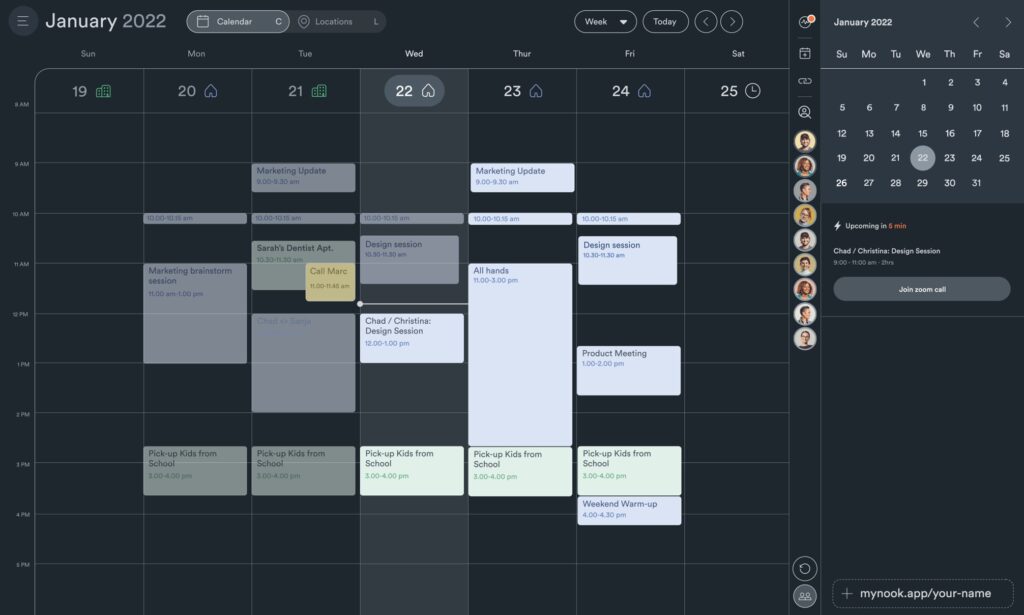Click the Join zoom call button

[921, 289]
